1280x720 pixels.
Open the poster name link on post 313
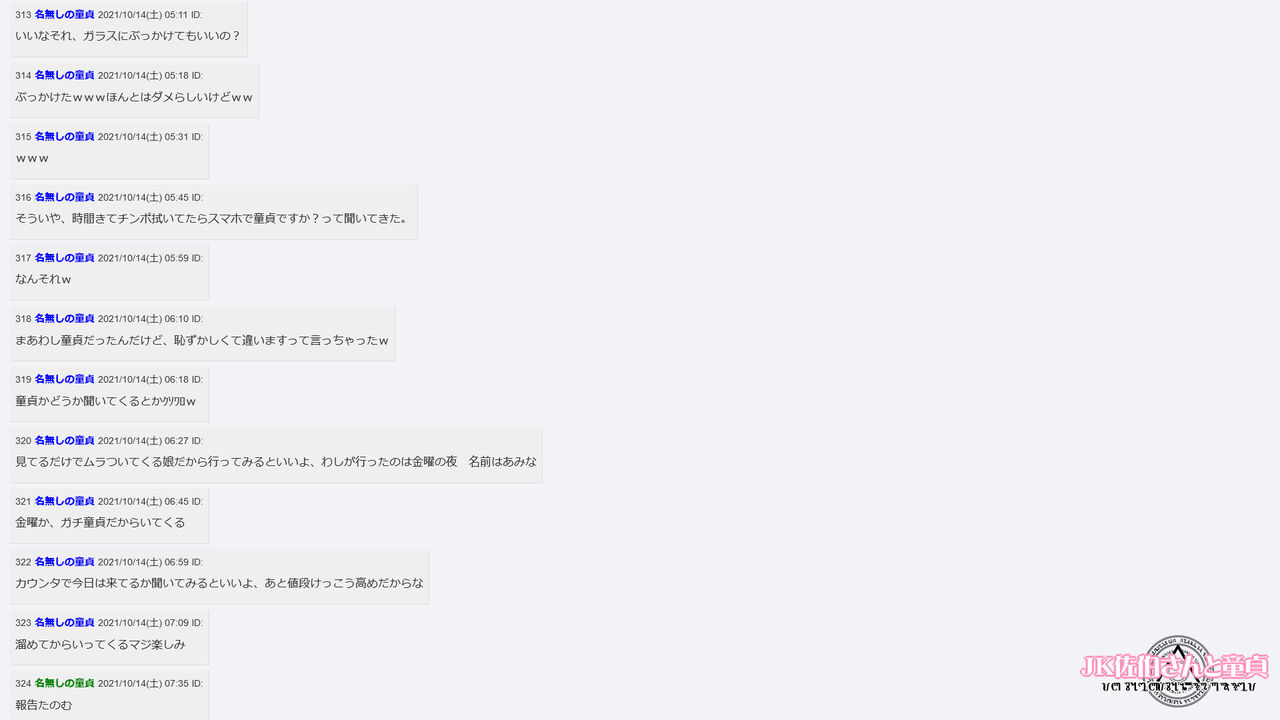[65, 15]
